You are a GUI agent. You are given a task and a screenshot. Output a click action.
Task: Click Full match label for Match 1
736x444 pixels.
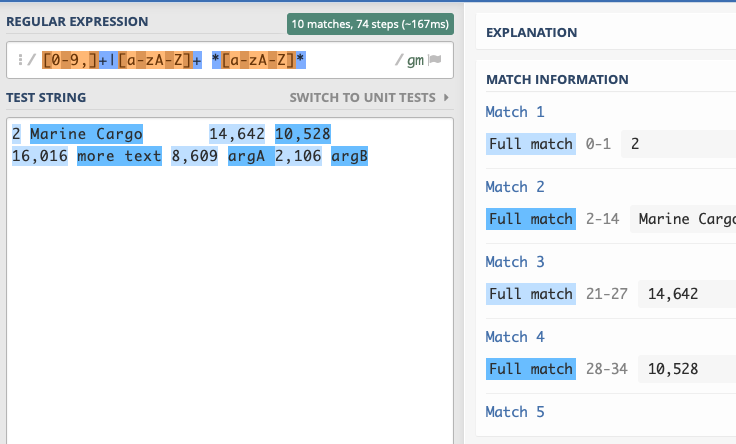click(x=531, y=144)
